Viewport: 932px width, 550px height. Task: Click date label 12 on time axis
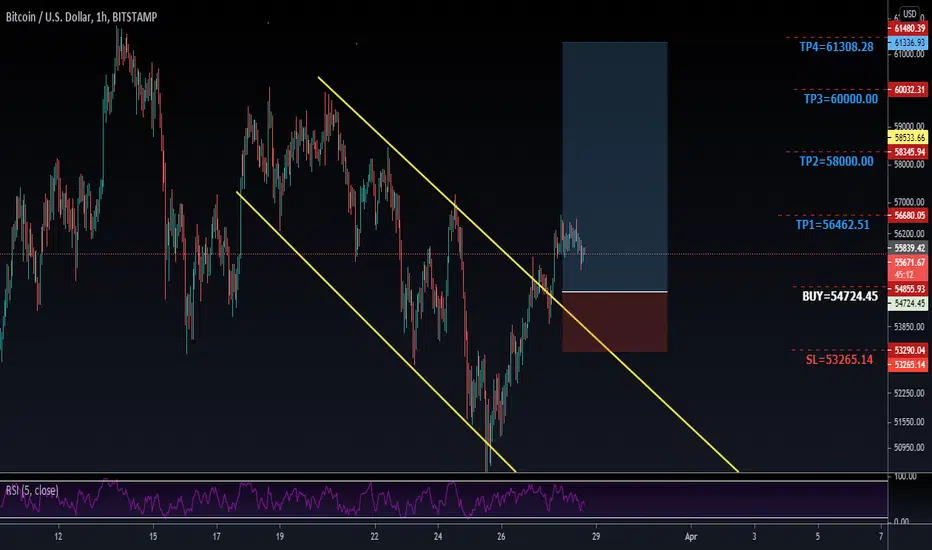click(x=58, y=536)
